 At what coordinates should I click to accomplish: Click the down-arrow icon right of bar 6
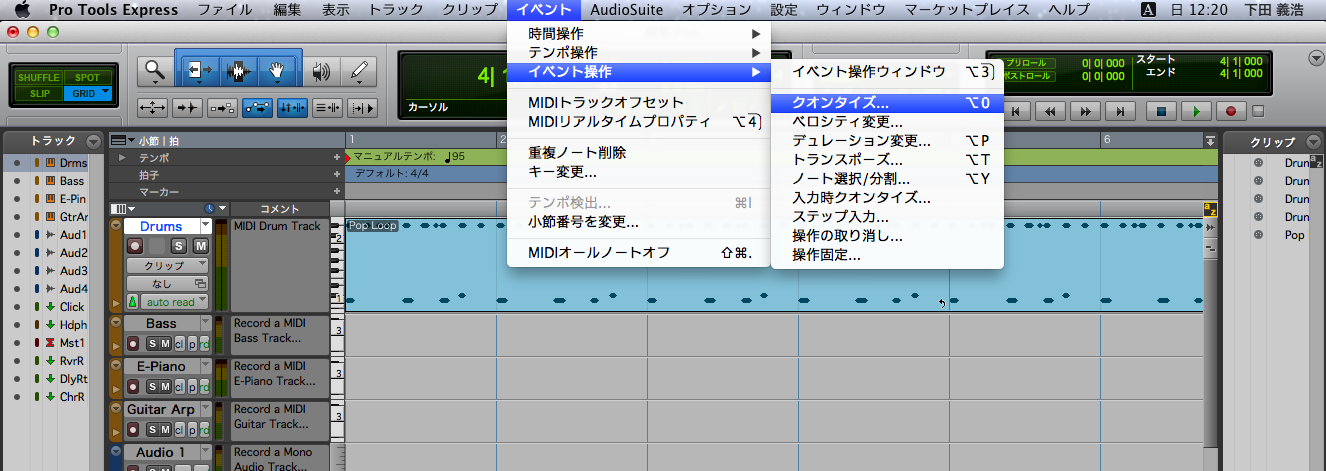click(x=1210, y=140)
